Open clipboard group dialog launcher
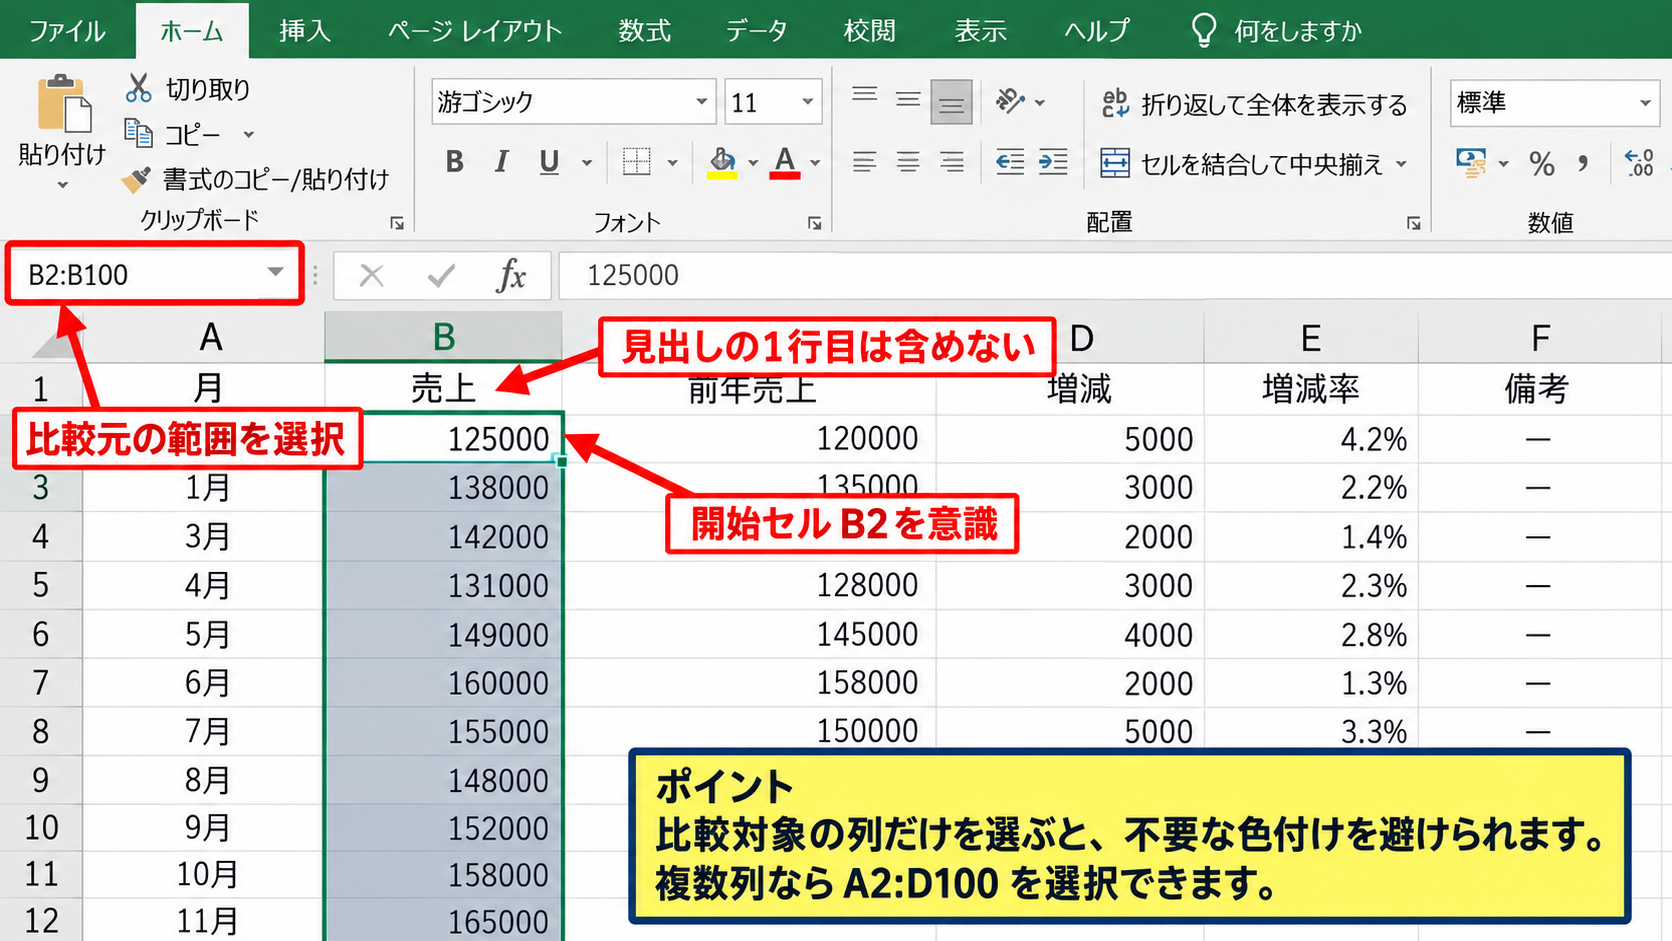The height and width of the screenshot is (941, 1672). click(397, 223)
